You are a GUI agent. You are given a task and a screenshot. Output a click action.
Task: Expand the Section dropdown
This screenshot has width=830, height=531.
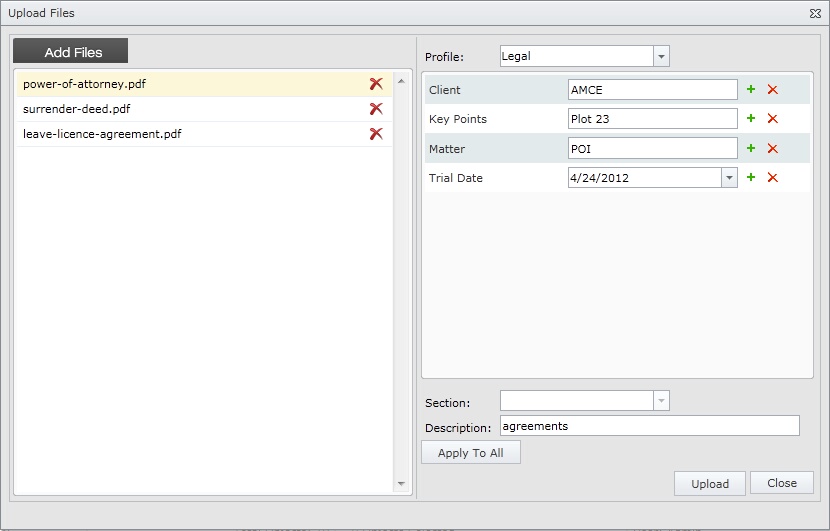pyautogui.click(x=661, y=401)
